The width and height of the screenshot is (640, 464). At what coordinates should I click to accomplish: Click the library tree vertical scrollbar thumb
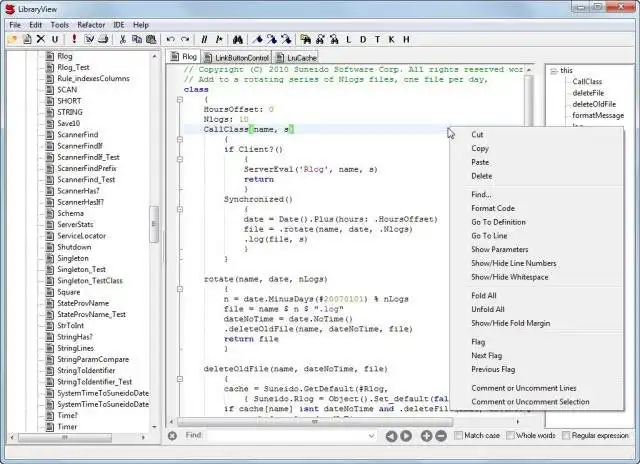click(154, 224)
